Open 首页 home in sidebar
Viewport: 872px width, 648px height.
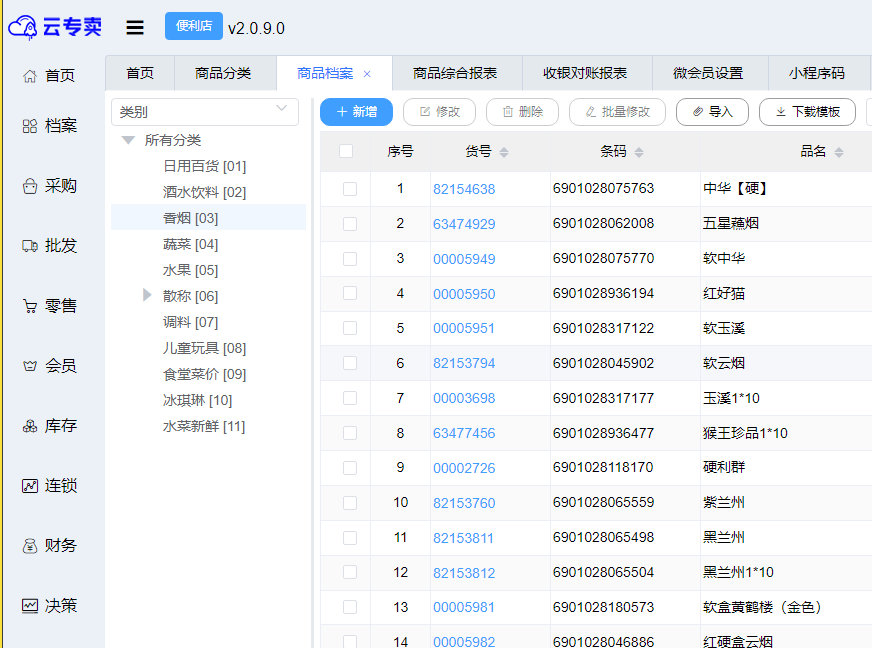pos(50,76)
